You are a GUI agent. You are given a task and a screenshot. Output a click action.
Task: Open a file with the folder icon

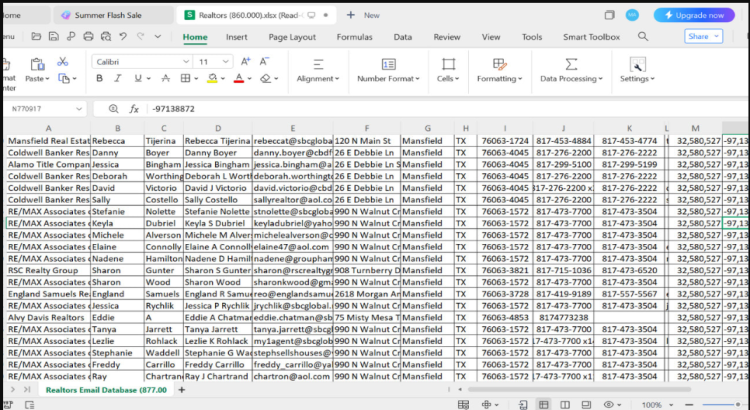[36, 36]
